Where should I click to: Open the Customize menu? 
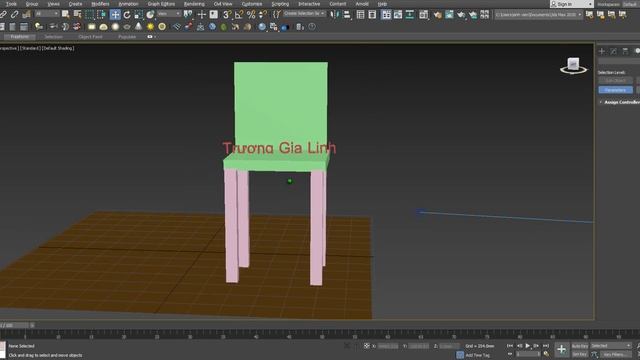click(252, 4)
